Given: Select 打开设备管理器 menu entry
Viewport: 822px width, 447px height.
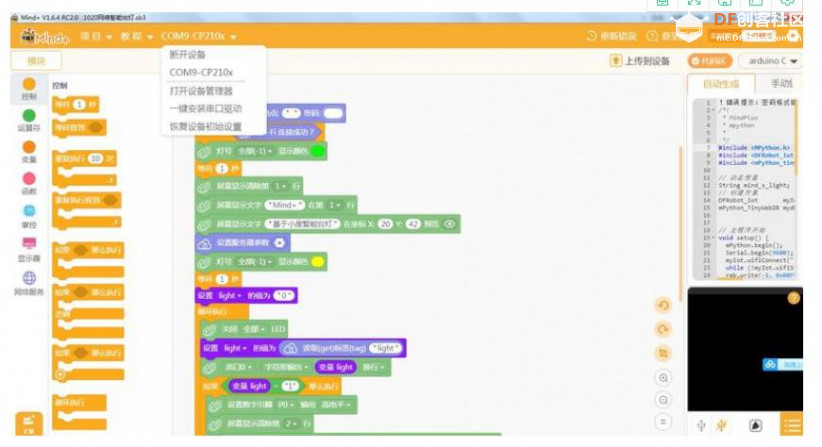Looking at the screenshot, I should pyautogui.click(x=201, y=91).
